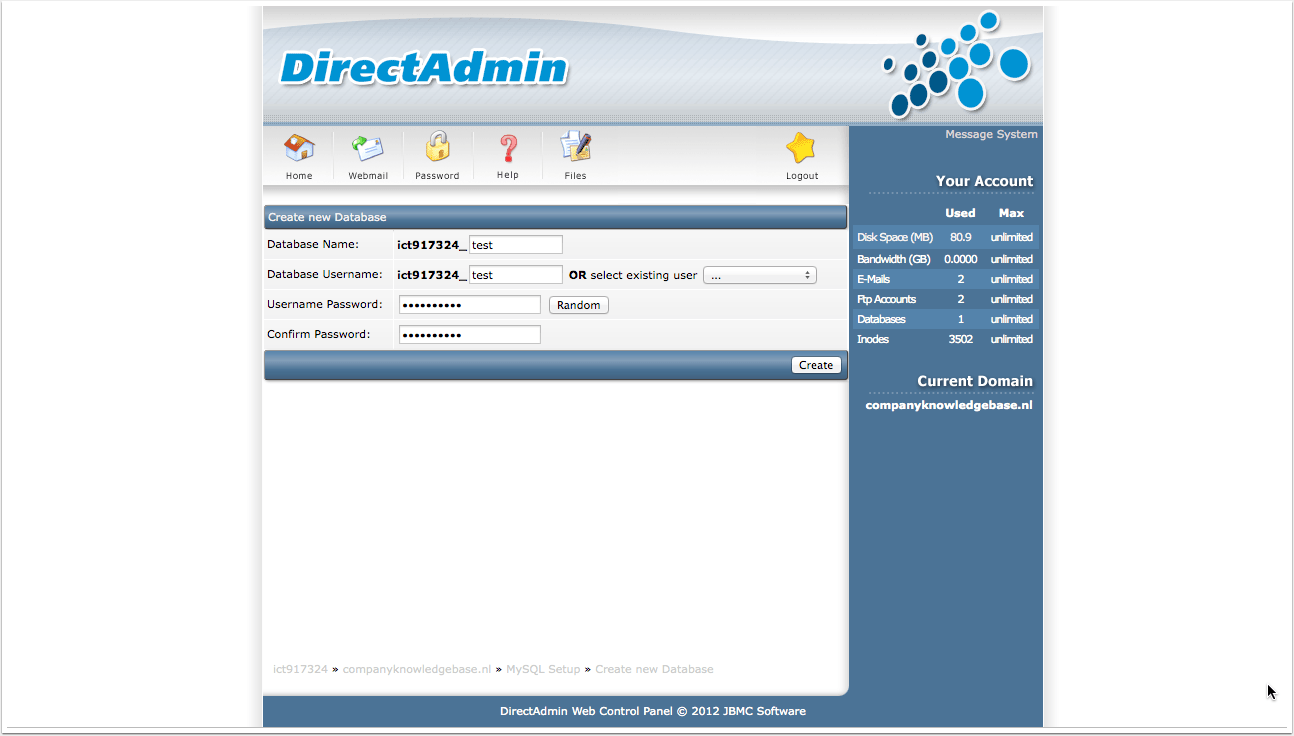Image resolution: width=1294 pixels, height=736 pixels.
Task: Focus the Database Username field
Action: coord(516,275)
